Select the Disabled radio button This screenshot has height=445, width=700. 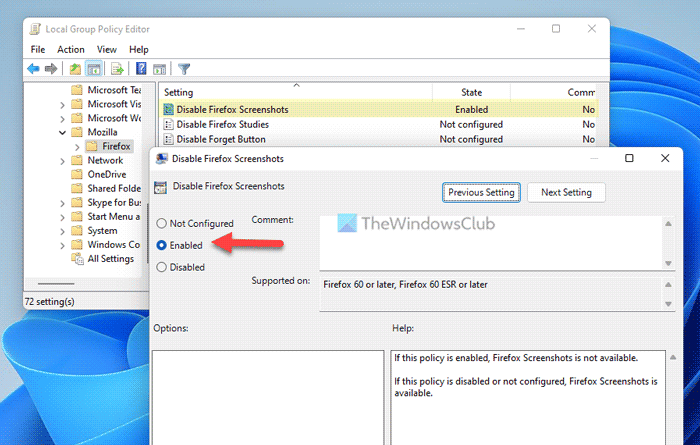click(x=161, y=267)
